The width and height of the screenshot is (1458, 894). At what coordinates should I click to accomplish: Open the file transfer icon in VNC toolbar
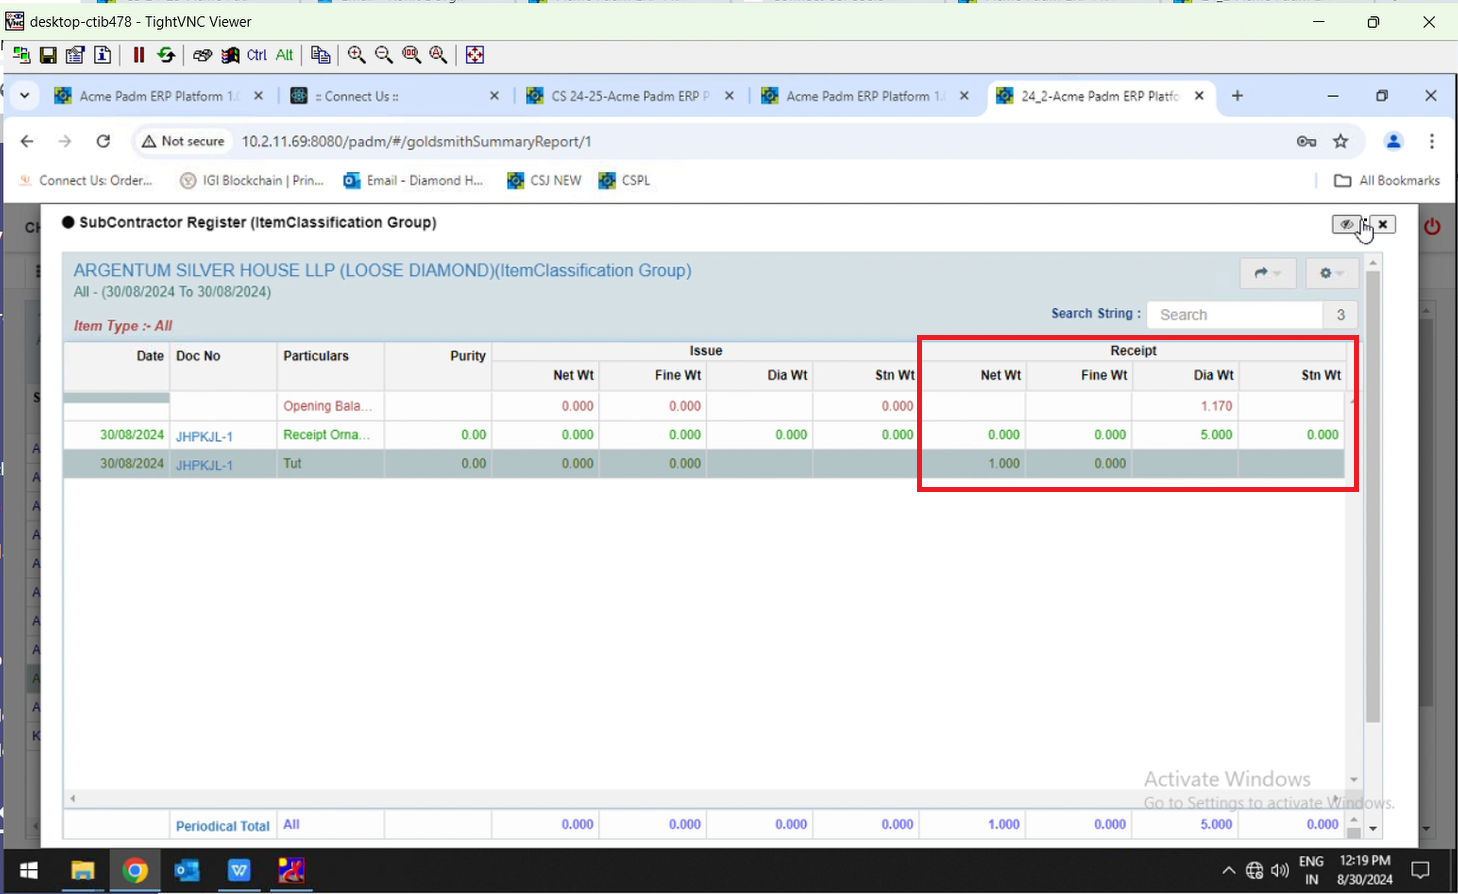click(x=320, y=55)
